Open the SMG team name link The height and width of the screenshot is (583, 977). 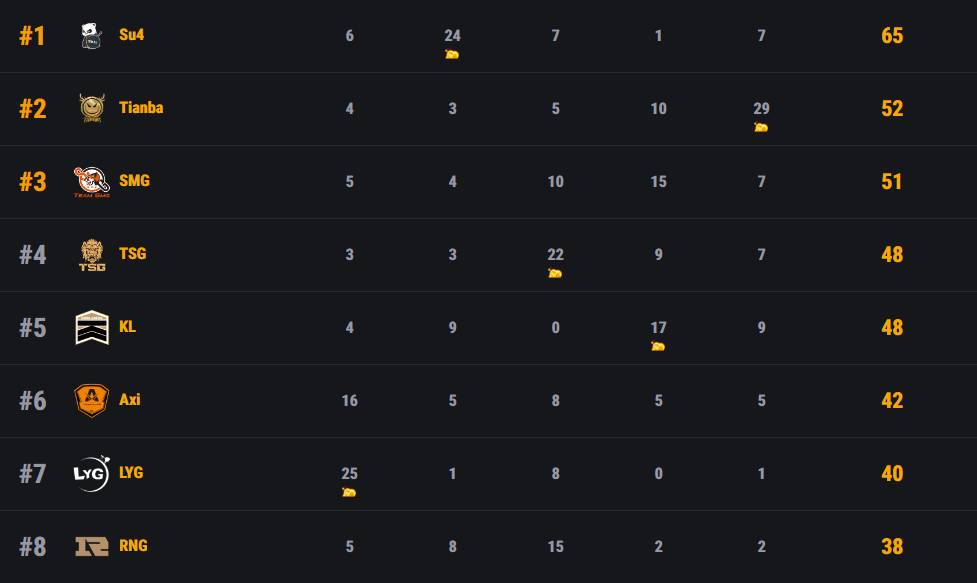tap(134, 181)
